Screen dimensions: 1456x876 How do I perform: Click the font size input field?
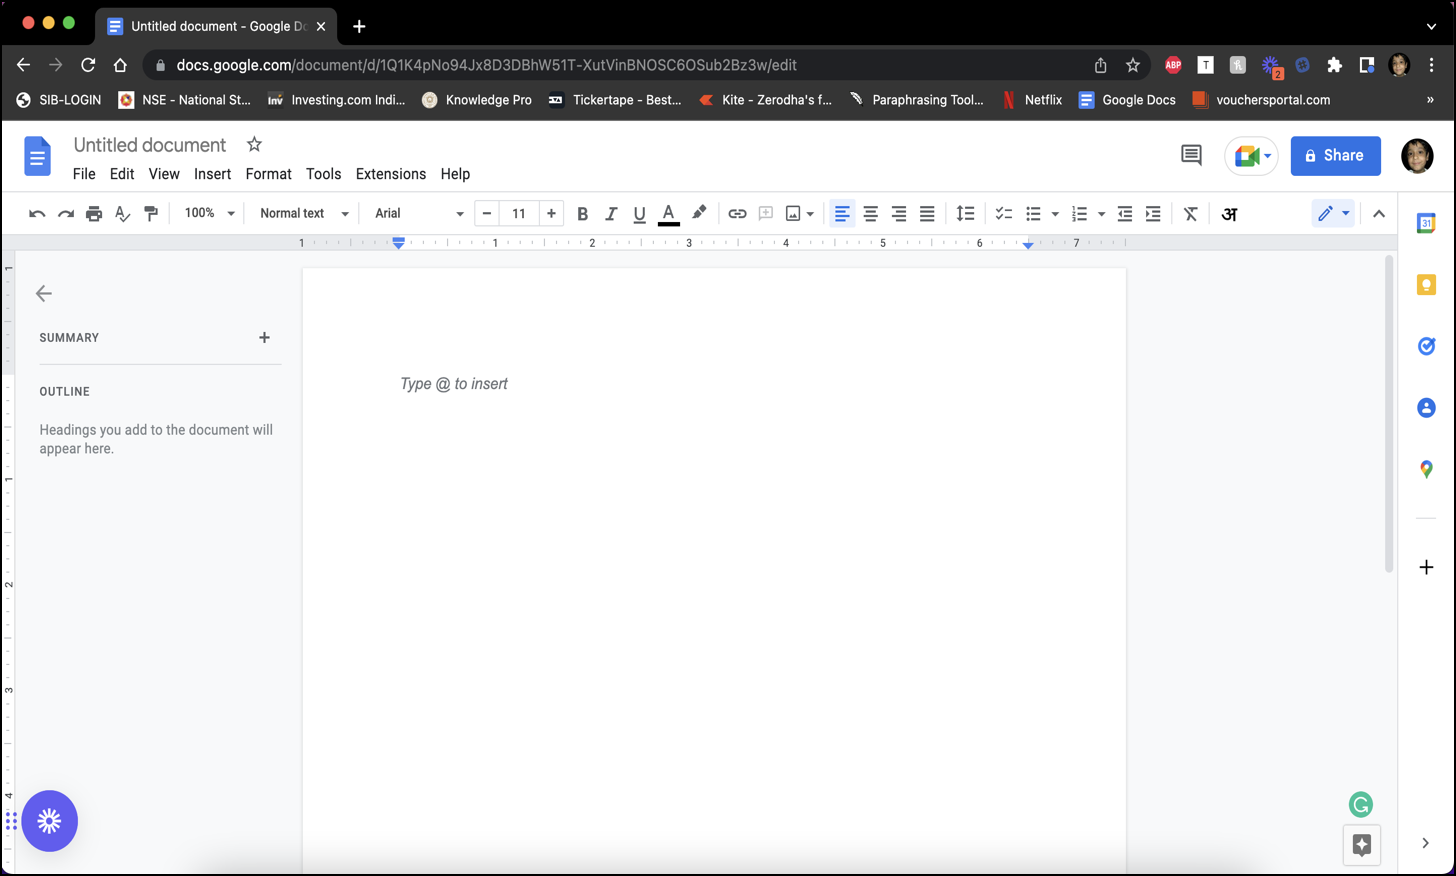(x=518, y=214)
